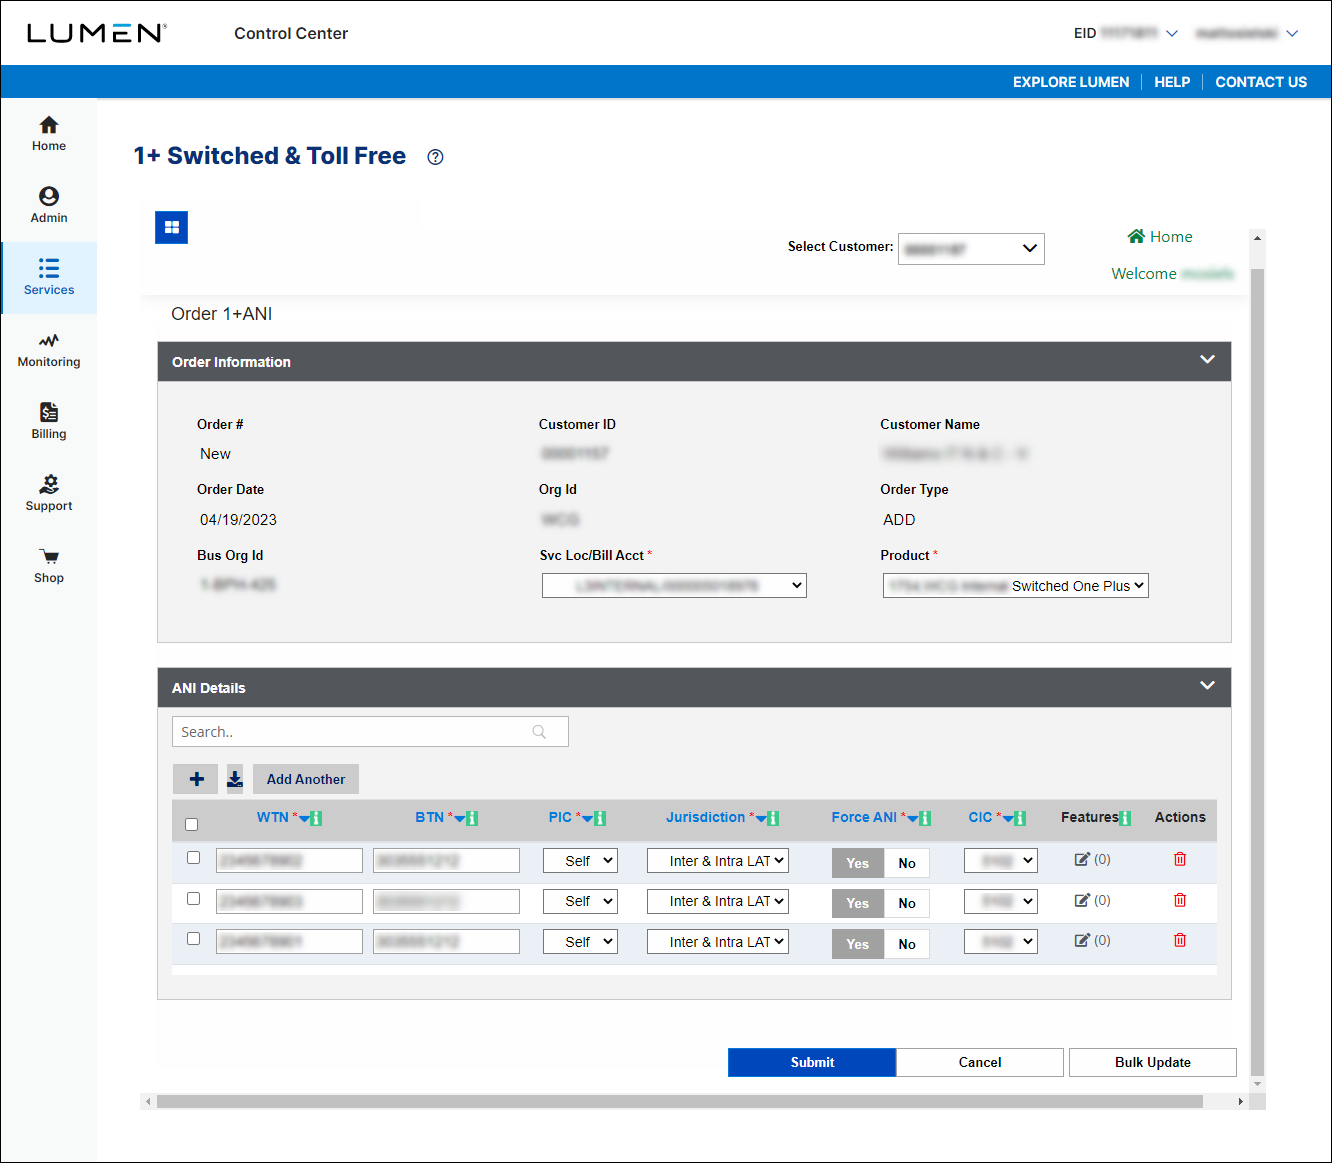Open the EID dropdown in header
The width and height of the screenshot is (1332, 1163).
pos(1172,33)
